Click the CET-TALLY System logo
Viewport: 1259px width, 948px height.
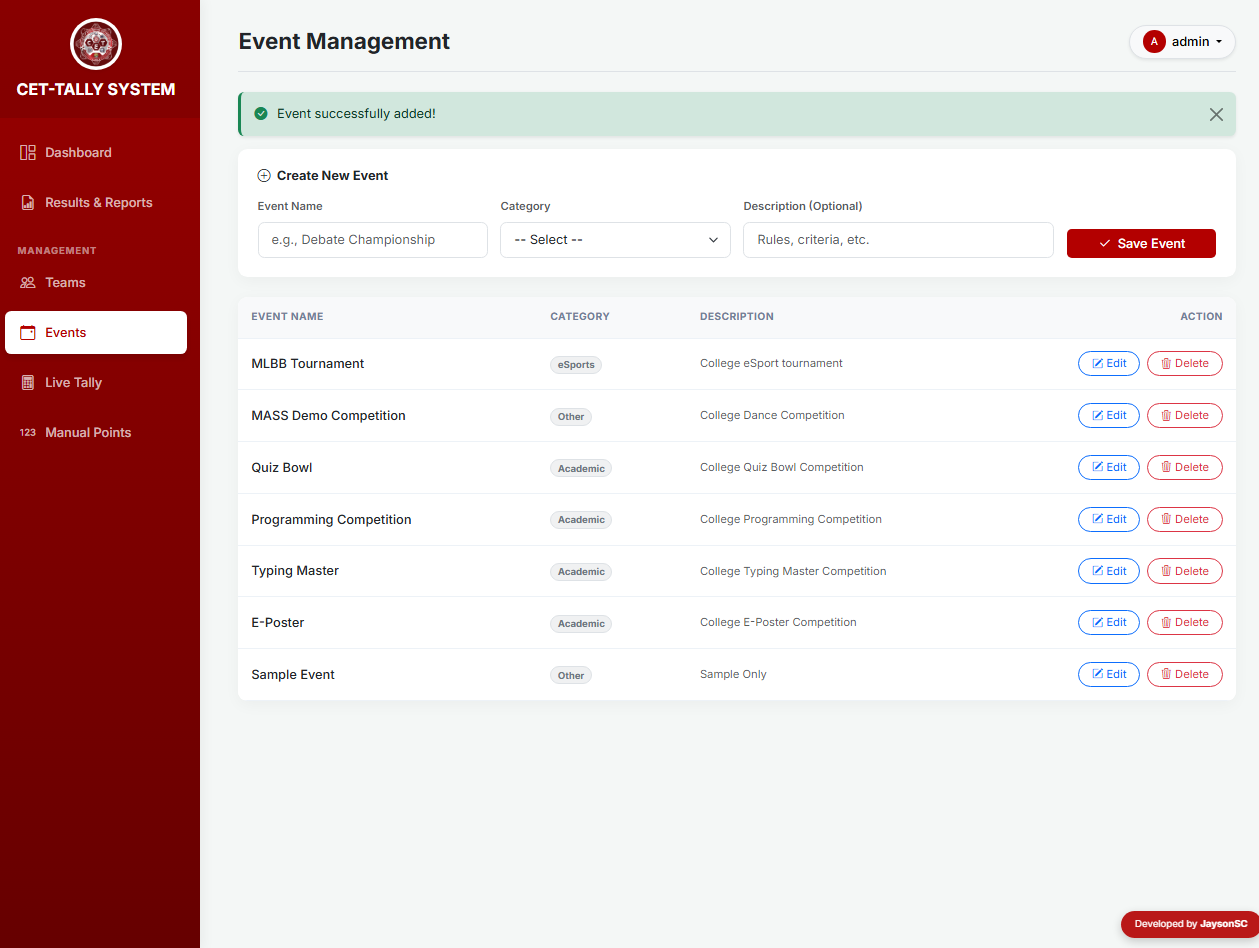(95, 44)
